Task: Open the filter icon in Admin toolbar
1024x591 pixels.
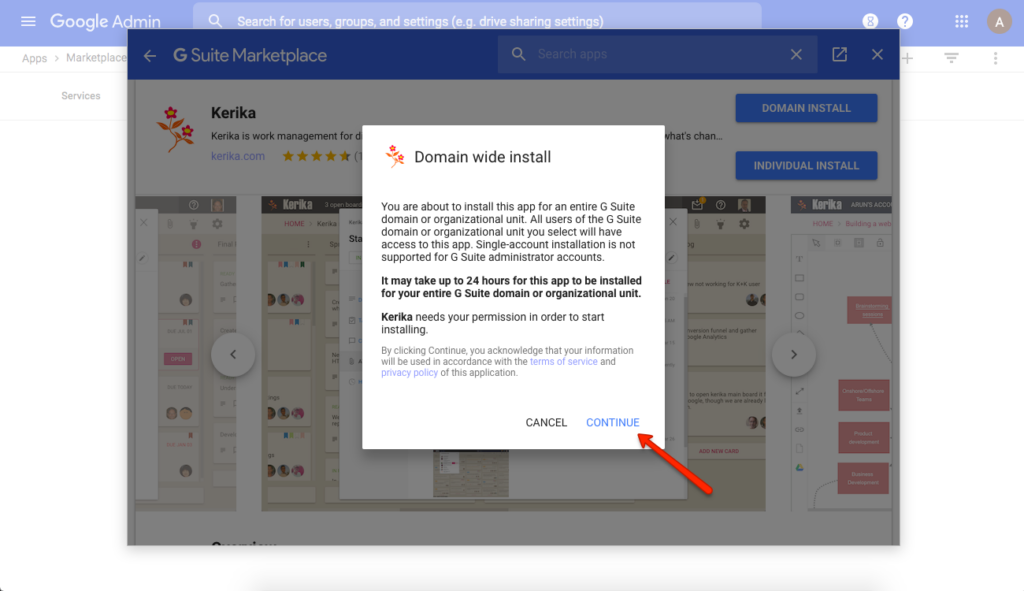Action: (951, 58)
